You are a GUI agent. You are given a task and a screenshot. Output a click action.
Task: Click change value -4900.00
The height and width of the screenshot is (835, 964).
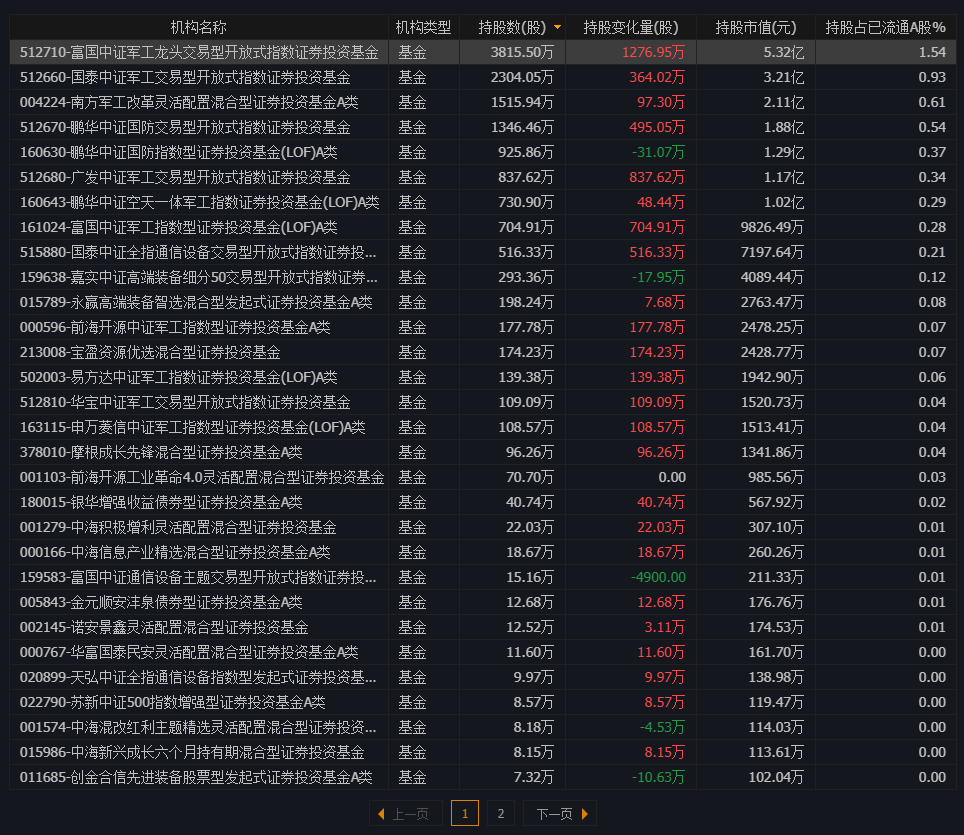[658, 577]
